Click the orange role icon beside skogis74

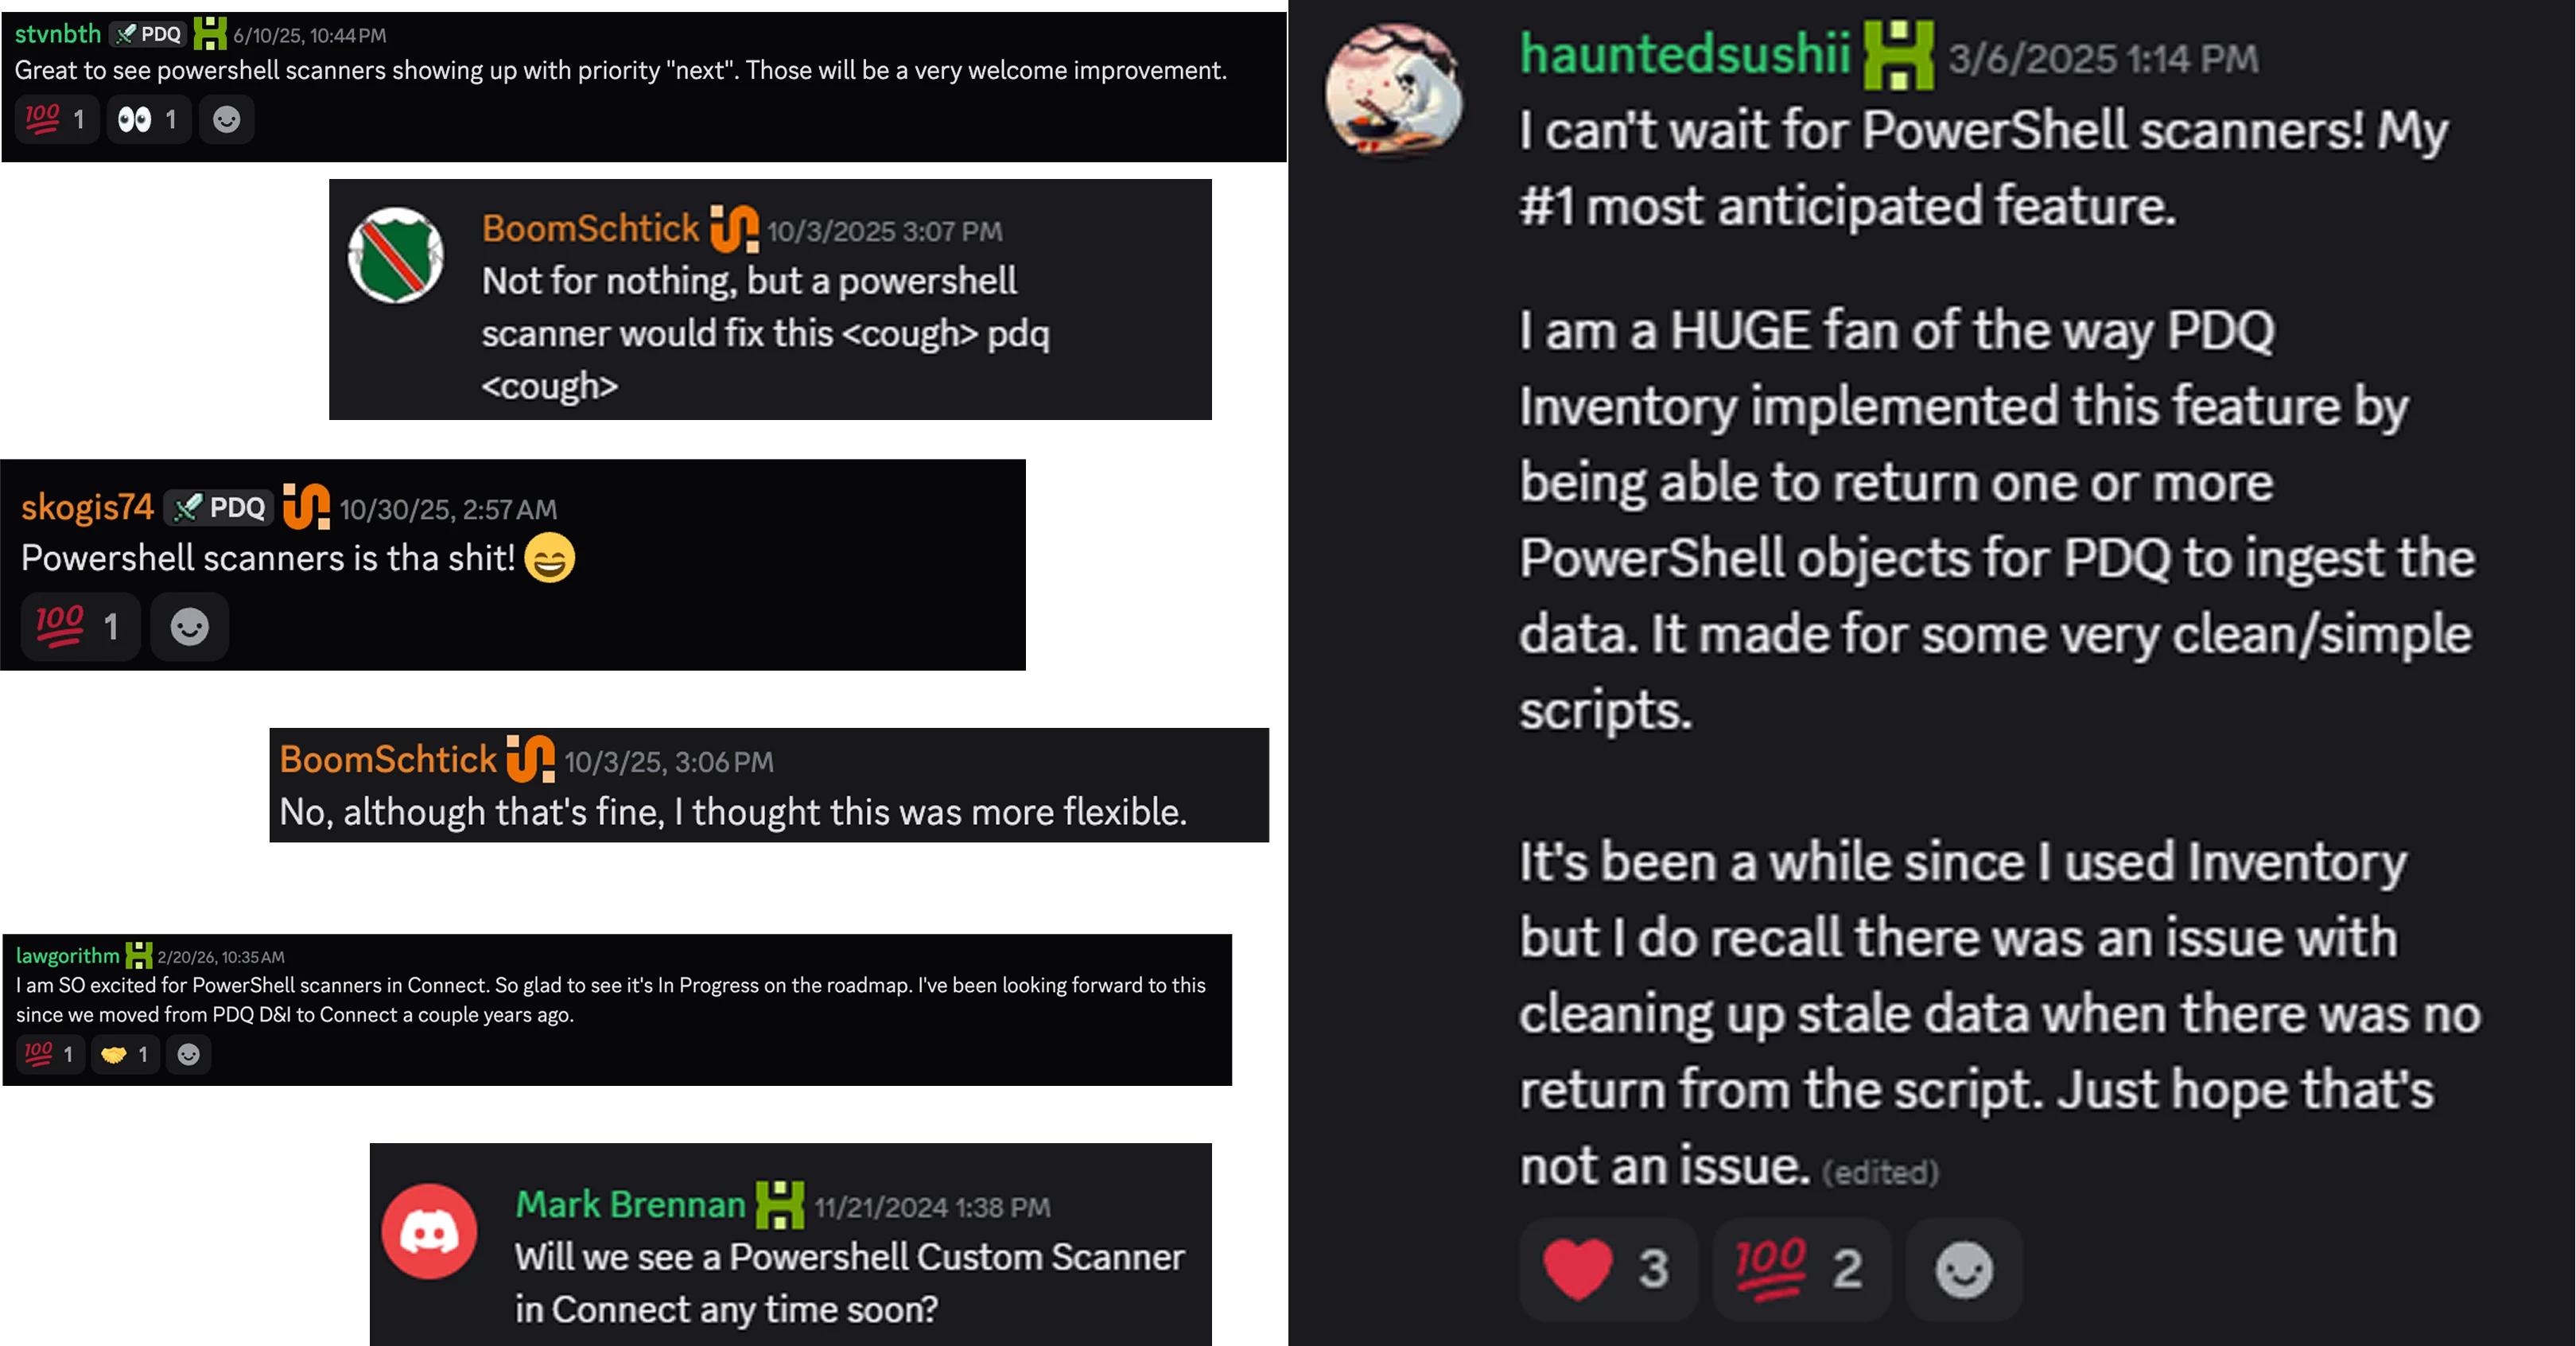pyautogui.click(x=306, y=506)
